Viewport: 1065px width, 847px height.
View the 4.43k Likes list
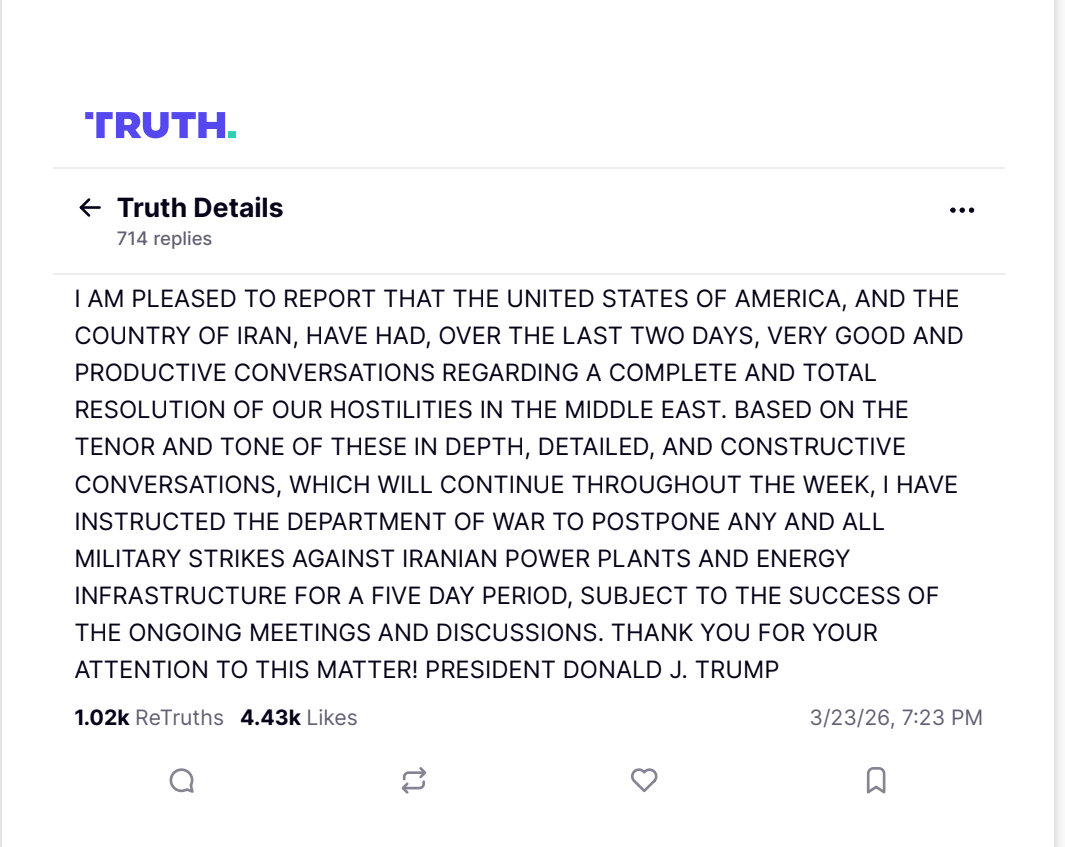[x=298, y=718]
